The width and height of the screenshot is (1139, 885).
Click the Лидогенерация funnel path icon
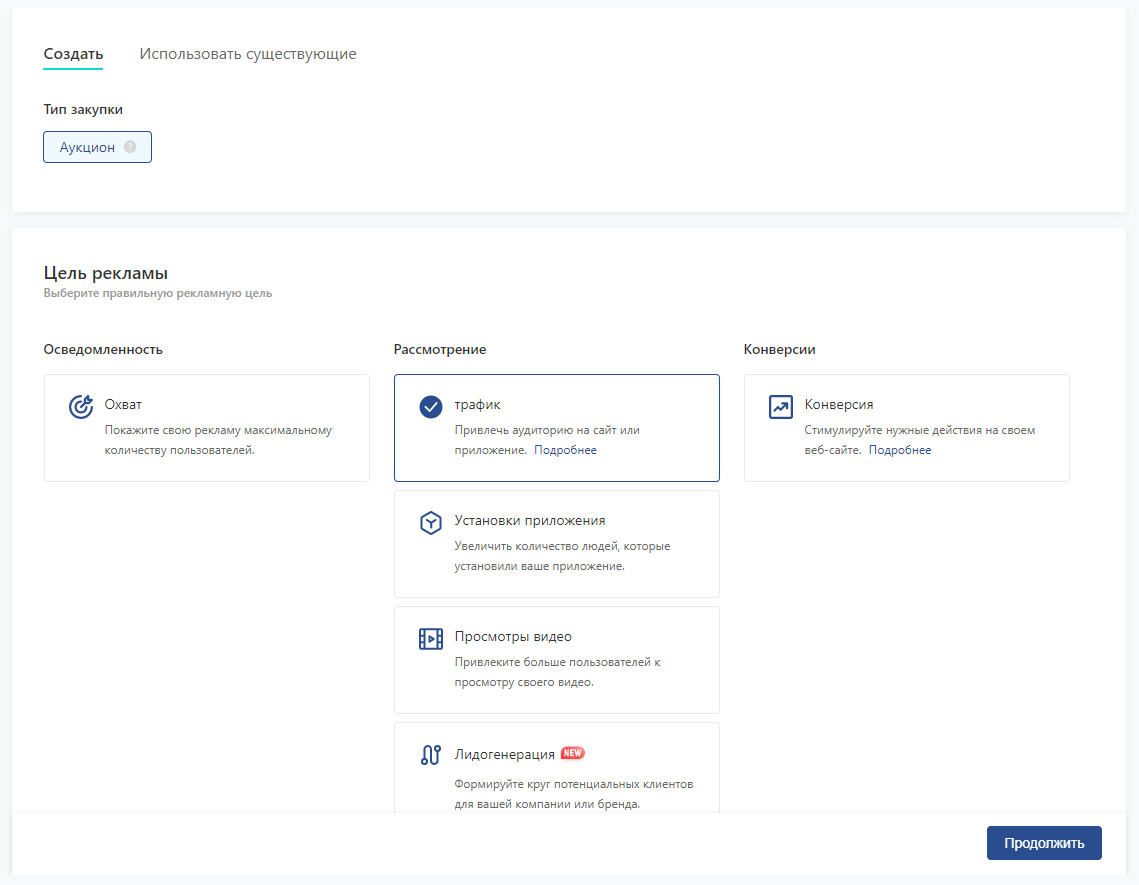[430, 755]
